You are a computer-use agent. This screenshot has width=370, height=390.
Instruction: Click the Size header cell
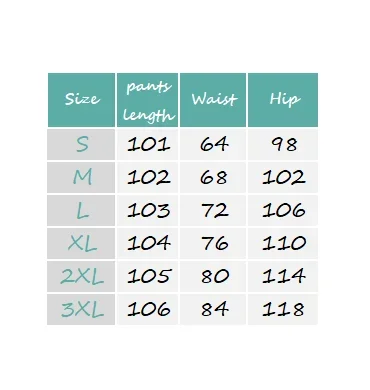coord(81,100)
